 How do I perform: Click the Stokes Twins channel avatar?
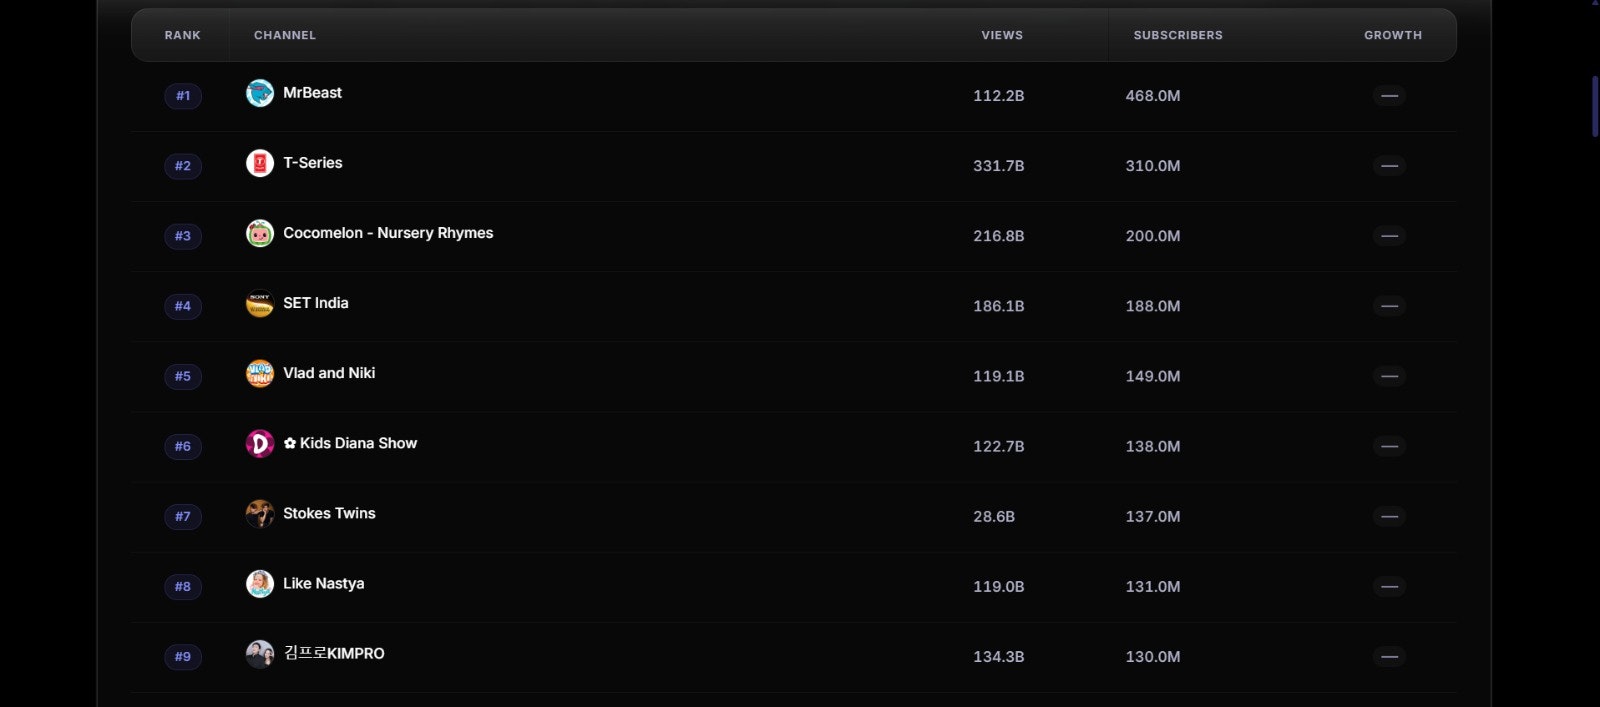click(260, 513)
